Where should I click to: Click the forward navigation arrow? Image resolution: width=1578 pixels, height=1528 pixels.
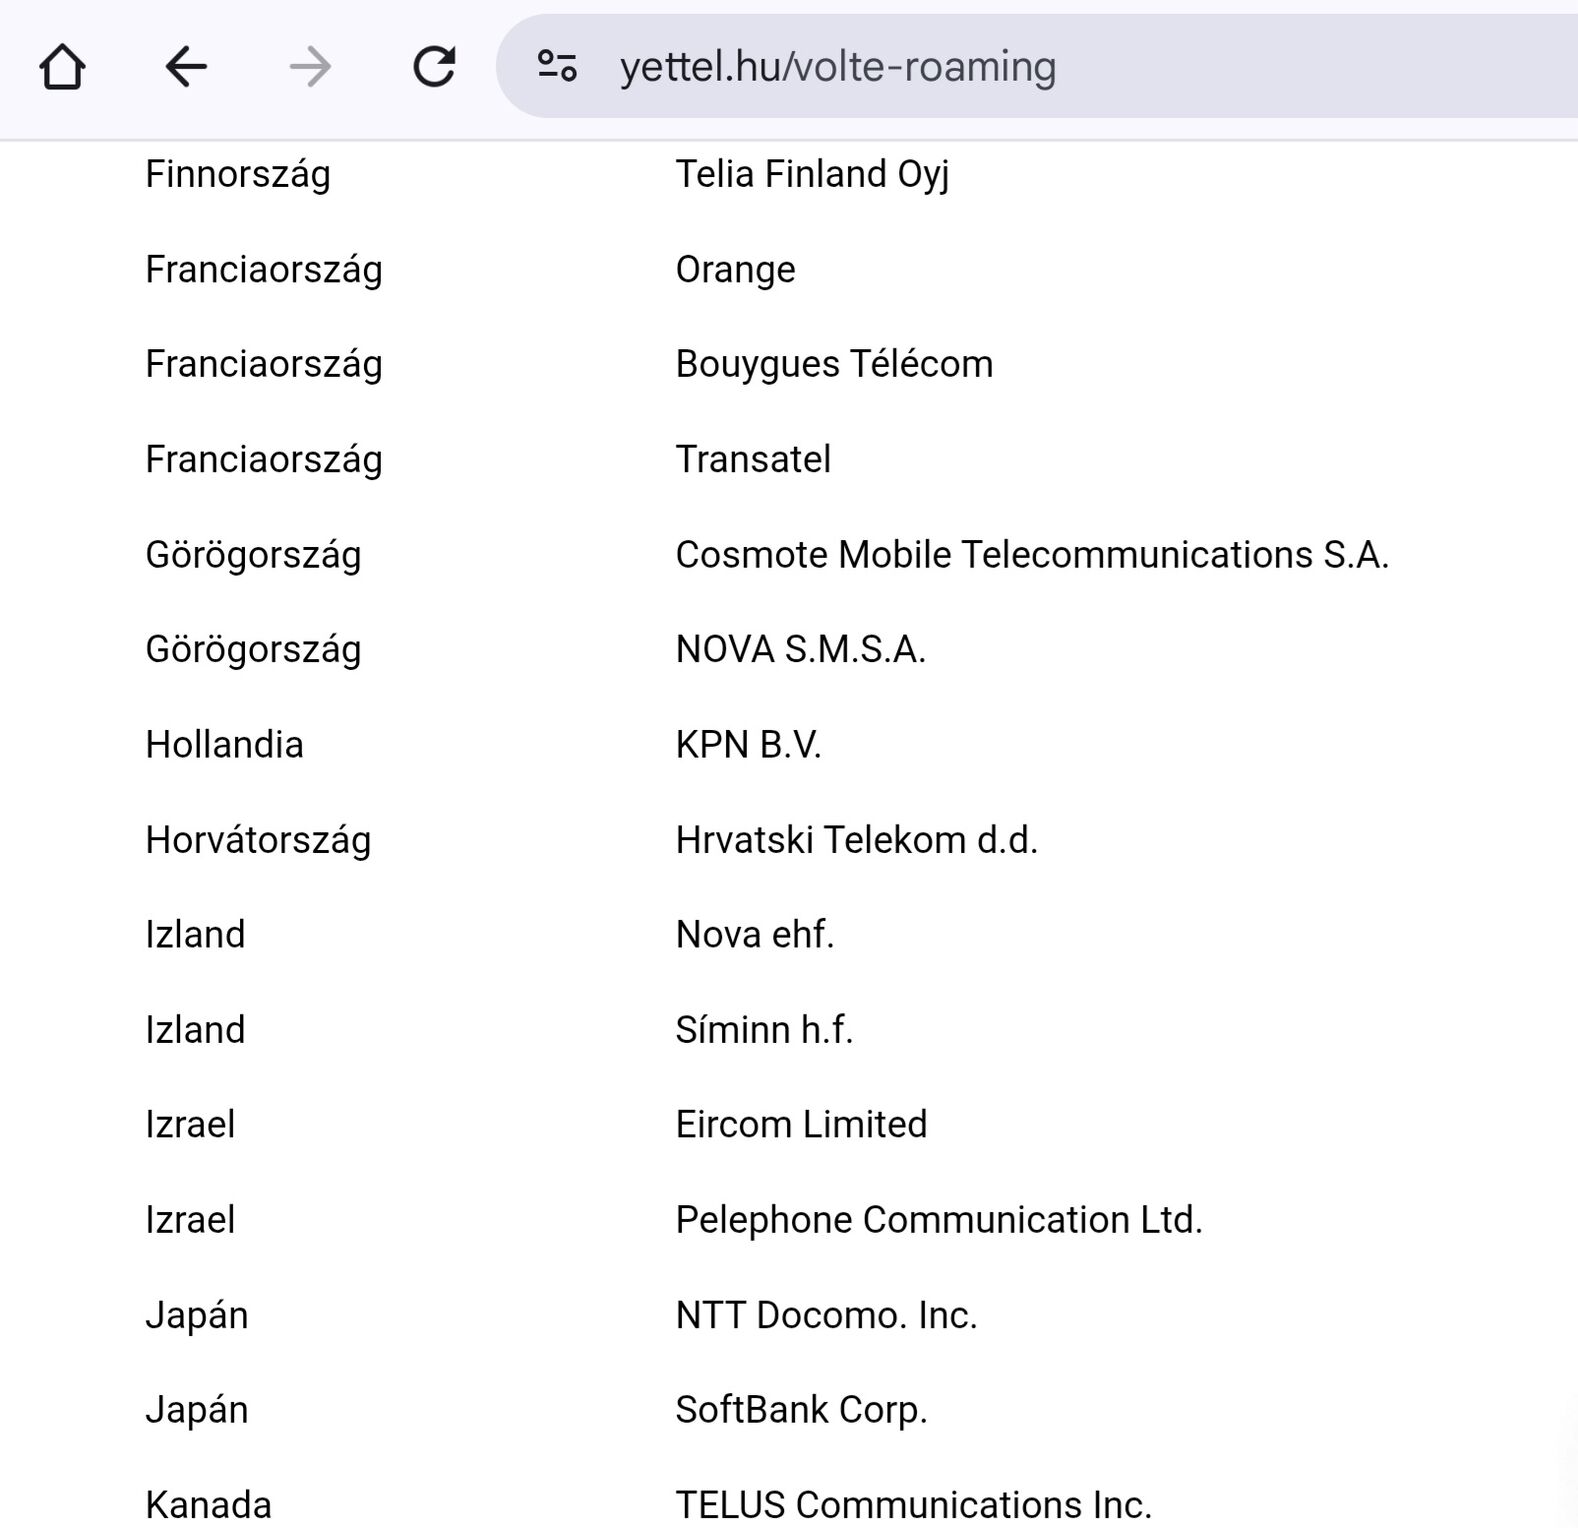(x=310, y=67)
